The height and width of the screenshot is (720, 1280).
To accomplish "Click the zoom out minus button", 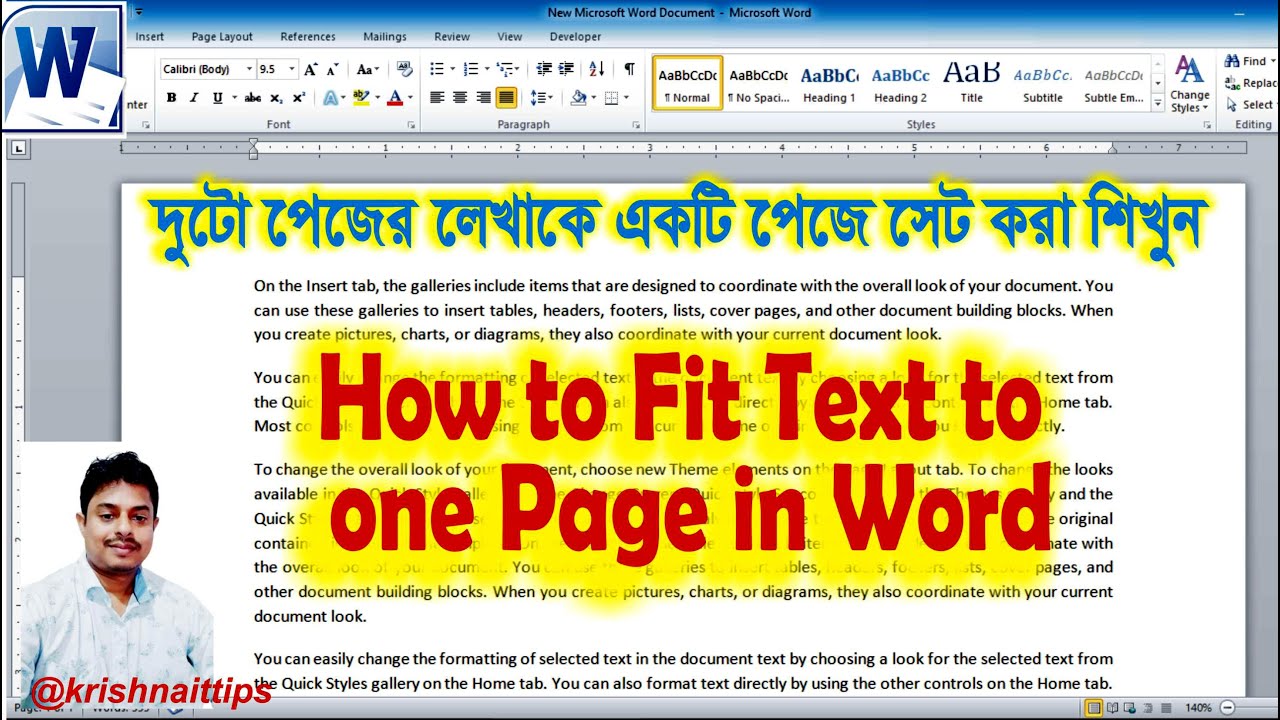I will coord(1228,708).
